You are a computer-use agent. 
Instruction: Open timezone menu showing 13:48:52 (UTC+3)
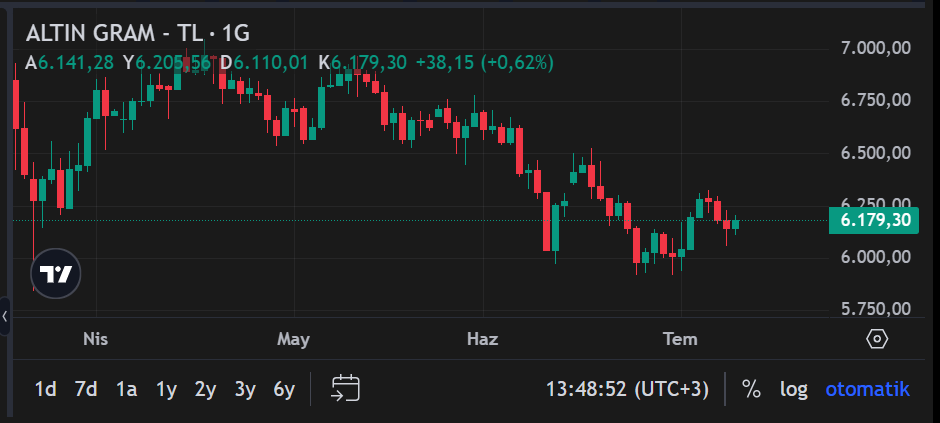point(627,389)
